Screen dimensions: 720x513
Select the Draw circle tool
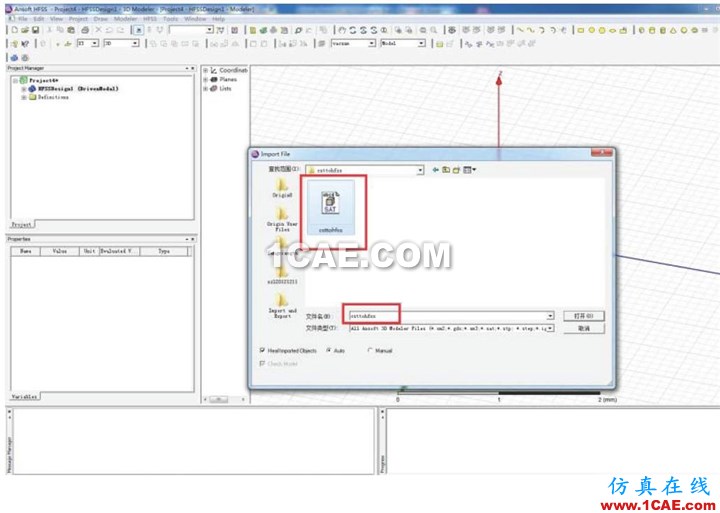pos(591,30)
